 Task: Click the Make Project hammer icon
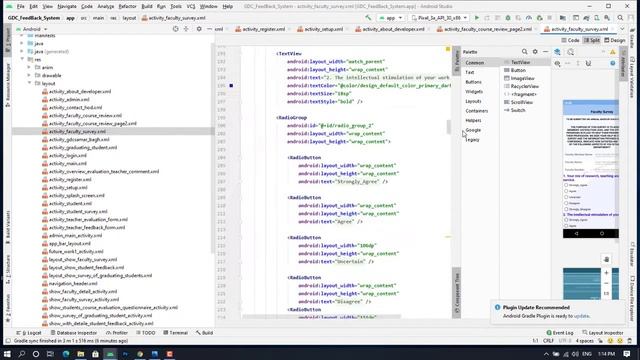[x=368, y=18]
